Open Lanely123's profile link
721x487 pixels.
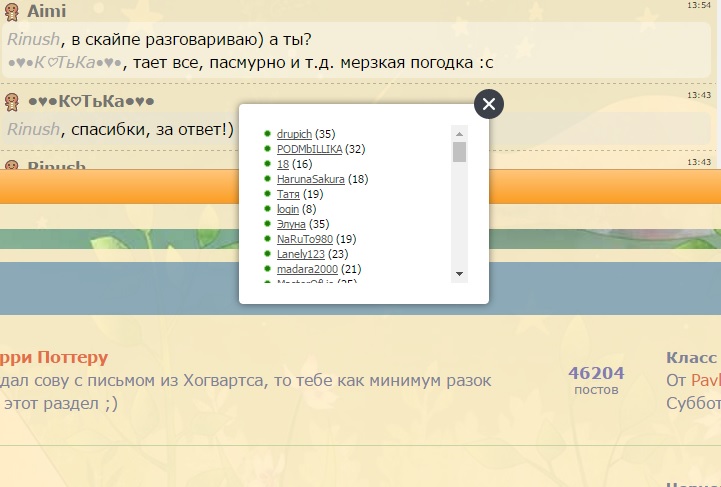click(301, 254)
